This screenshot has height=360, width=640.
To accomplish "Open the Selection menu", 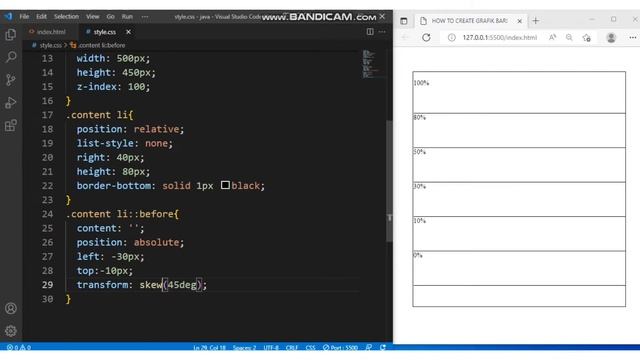I will pyautogui.click(x=66, y=17).
